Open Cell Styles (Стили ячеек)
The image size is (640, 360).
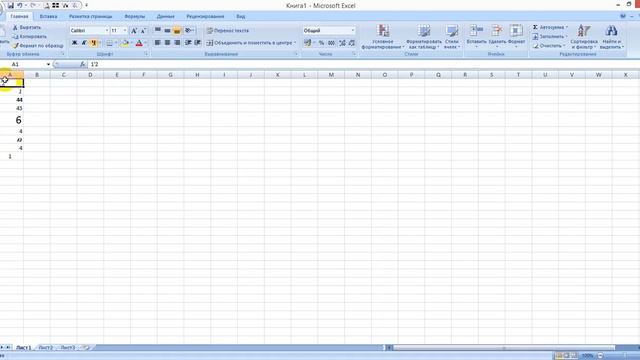(451, 37)
